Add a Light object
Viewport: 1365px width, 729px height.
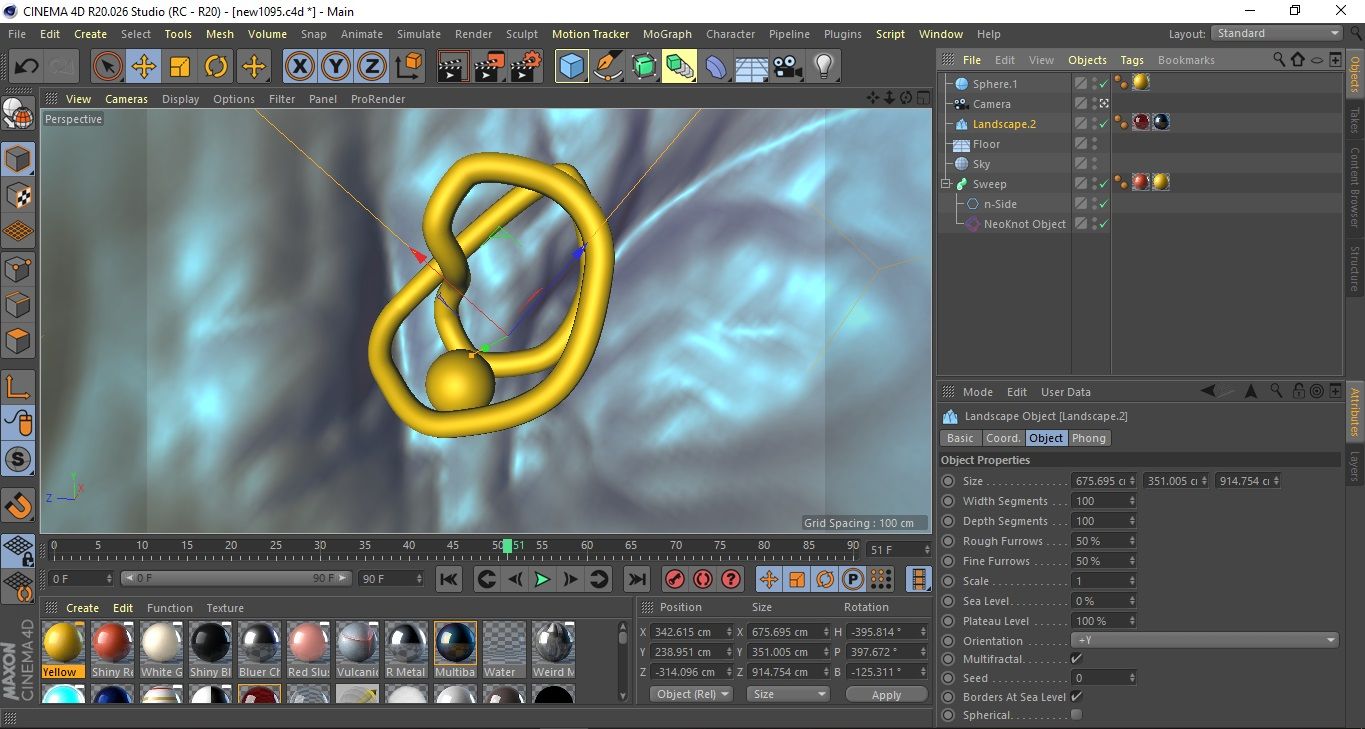point(824,67)
